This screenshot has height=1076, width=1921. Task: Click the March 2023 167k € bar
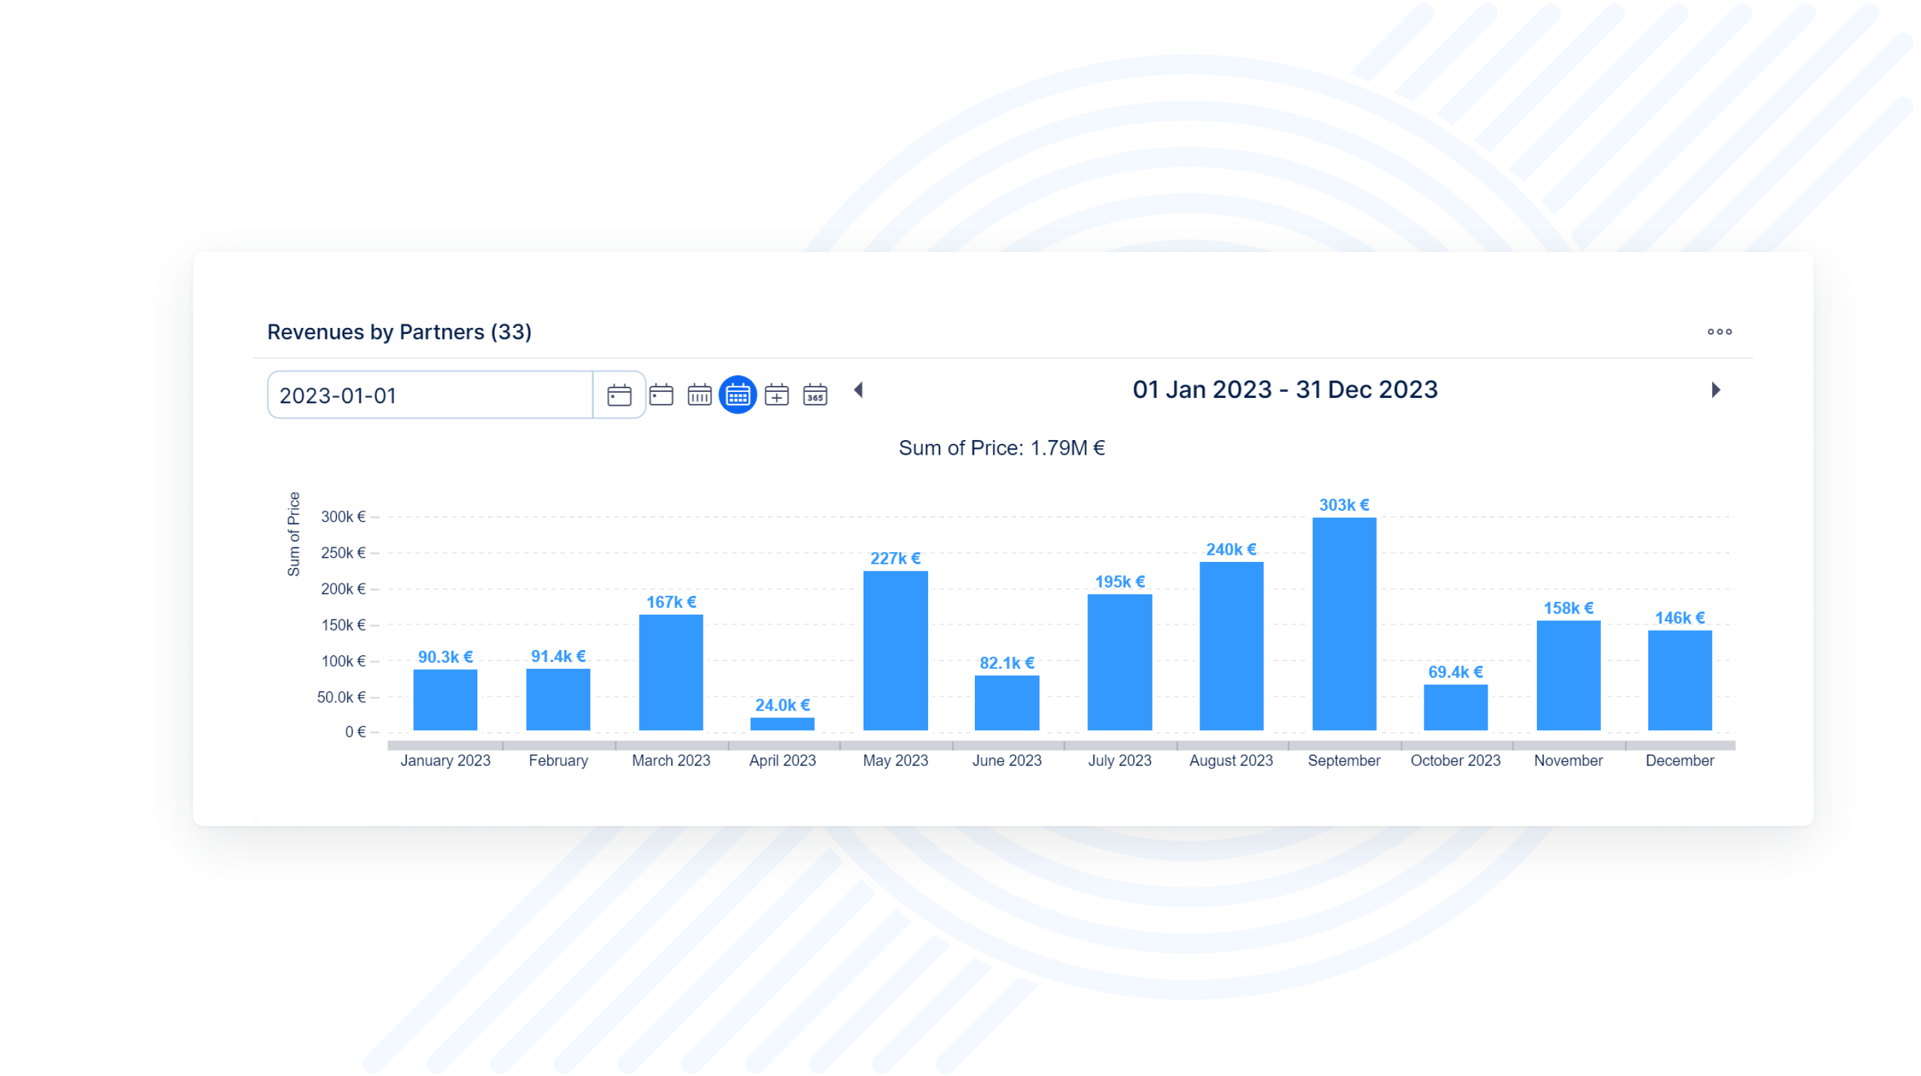pos(670,672)
